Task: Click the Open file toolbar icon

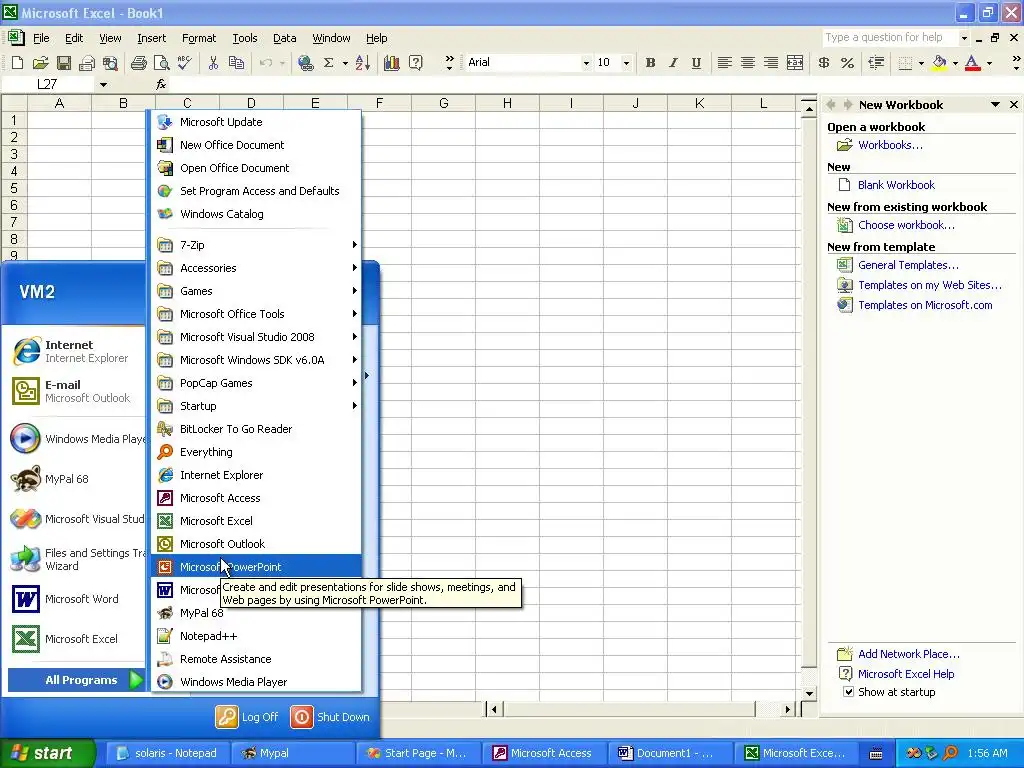Action: coord(40,63)
